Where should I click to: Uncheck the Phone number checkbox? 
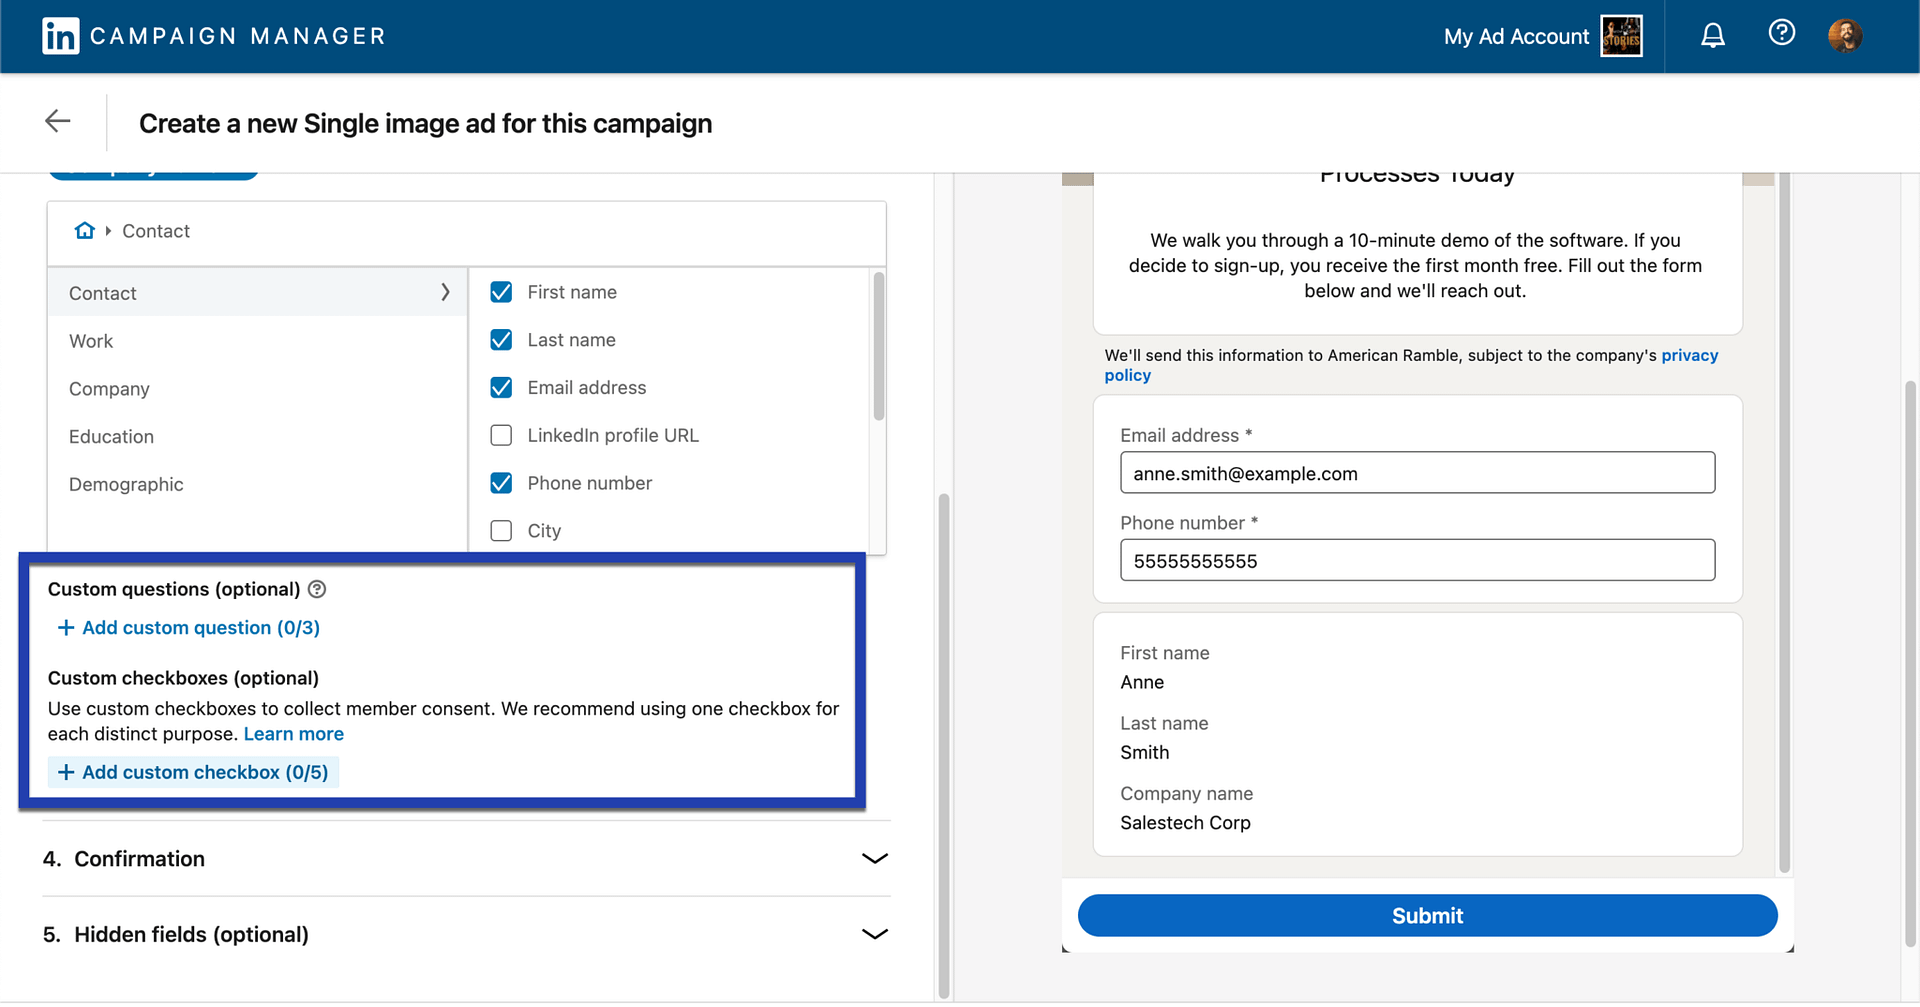[501, 484]
